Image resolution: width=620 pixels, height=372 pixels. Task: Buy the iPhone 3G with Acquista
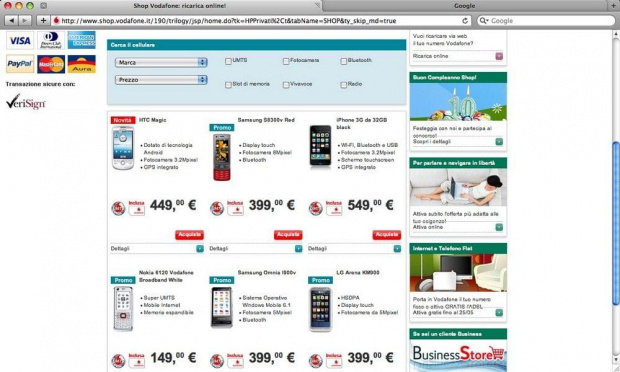tap(387, 235)
